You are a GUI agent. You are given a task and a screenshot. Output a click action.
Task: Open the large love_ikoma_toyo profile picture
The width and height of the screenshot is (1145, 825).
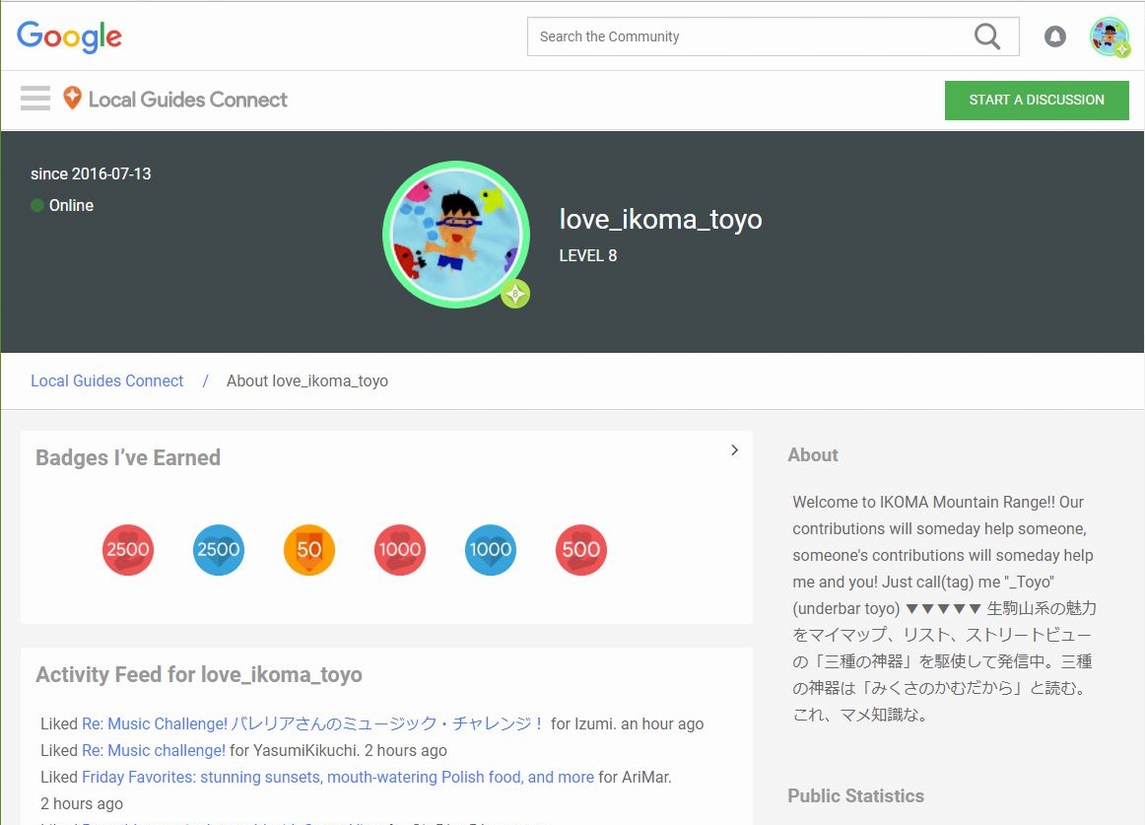(x=456, y=234)
